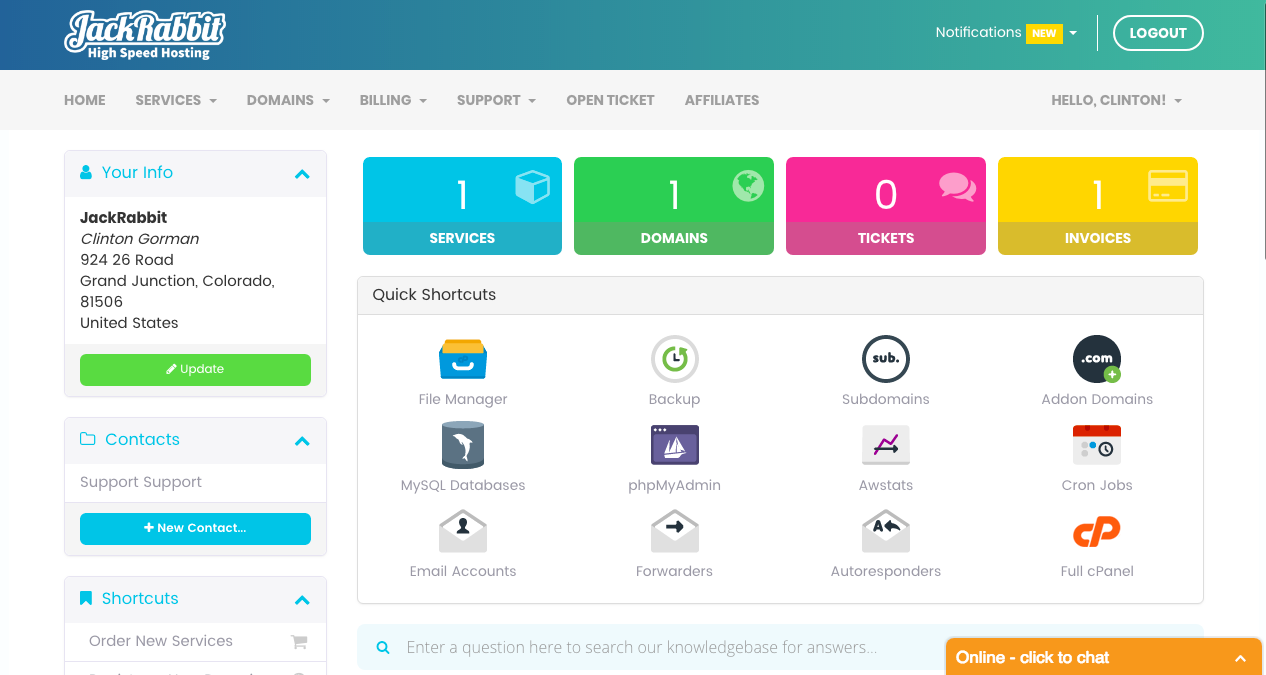Go to Open Ticket in navigation
Screen dimensions: 1266x675
pos(610,100)
